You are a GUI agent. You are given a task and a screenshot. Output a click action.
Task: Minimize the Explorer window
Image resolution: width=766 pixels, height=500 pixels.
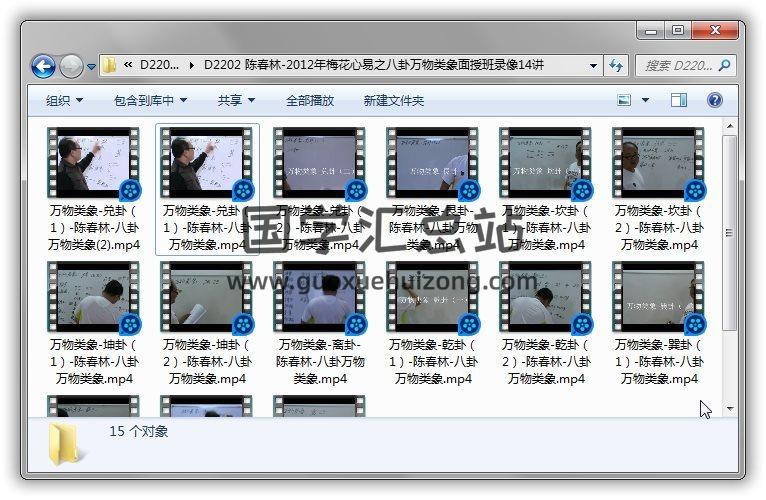(651, 30)
